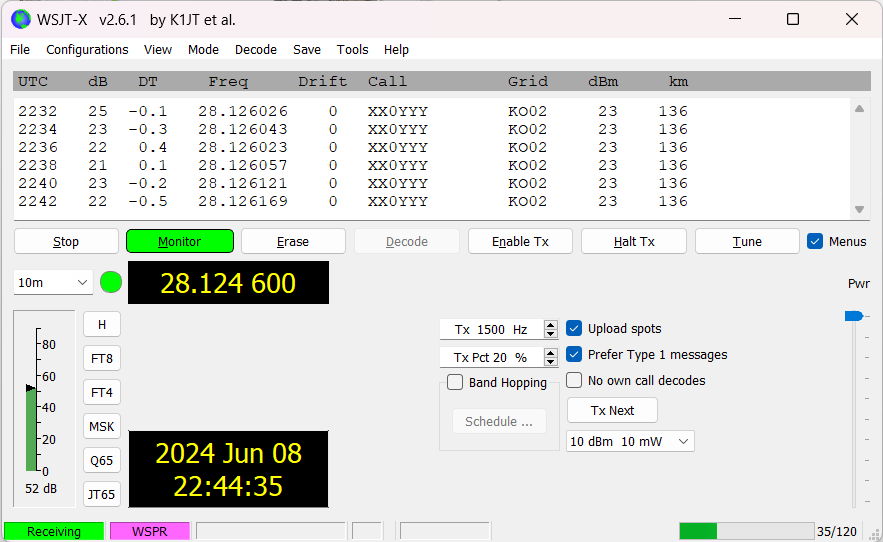This screenshot has height=542, width=883.
Task: Open the Save menu
Action: (x=307, y=50)
